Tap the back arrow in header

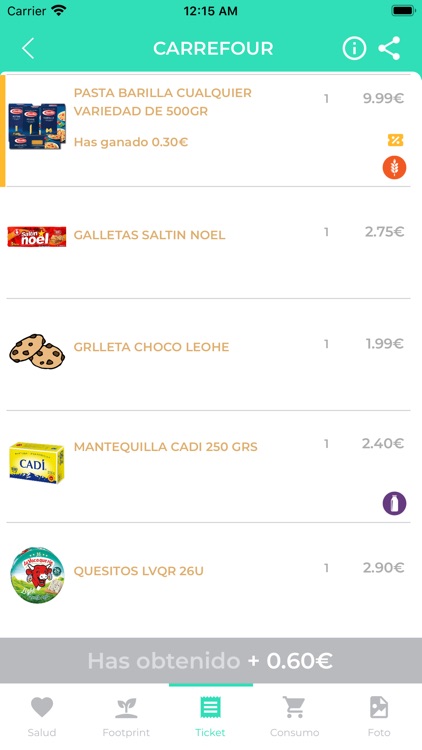point(28,48)
